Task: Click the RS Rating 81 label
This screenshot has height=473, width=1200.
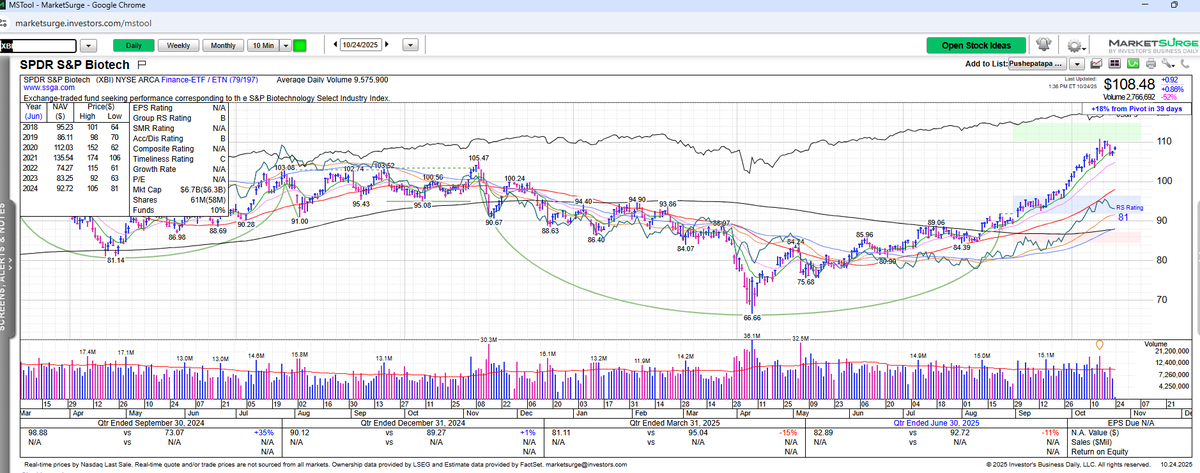Action: tap(1130, 212)
